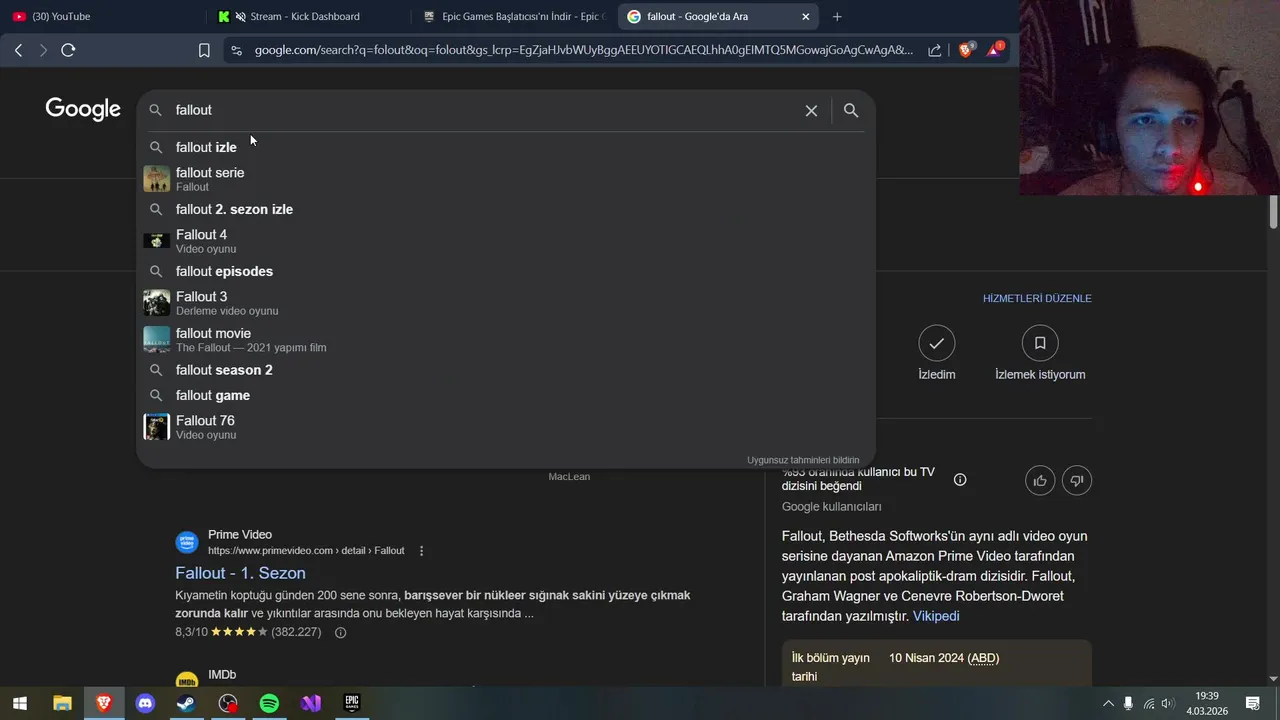Open a new browser tab with plus
1280x720 pixels.
click(837, 16)
